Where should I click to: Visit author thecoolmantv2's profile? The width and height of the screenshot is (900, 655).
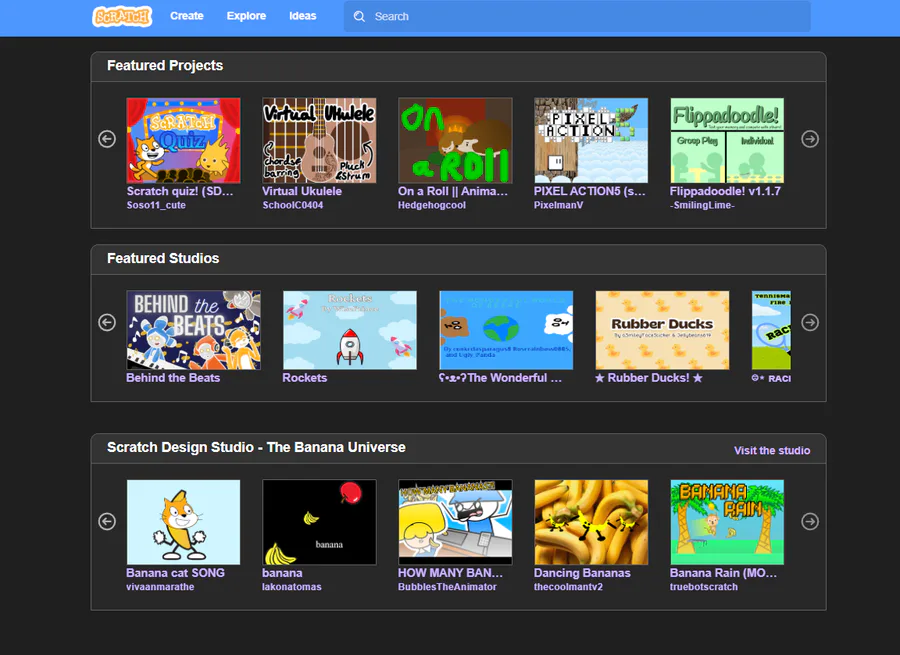568,587
